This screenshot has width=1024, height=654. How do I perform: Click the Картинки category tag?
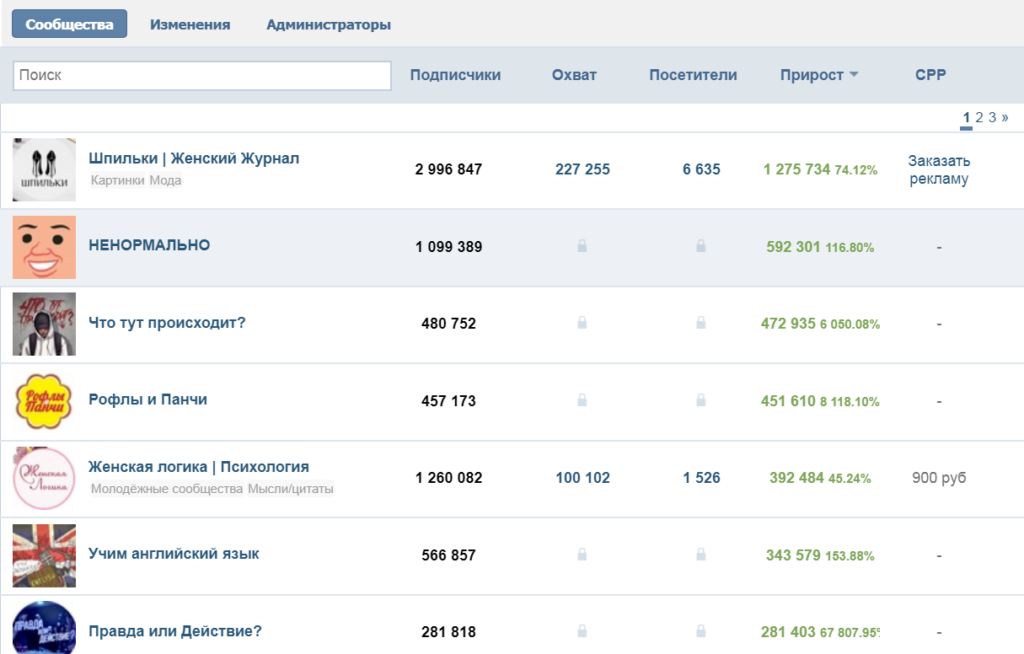point(118,180)
